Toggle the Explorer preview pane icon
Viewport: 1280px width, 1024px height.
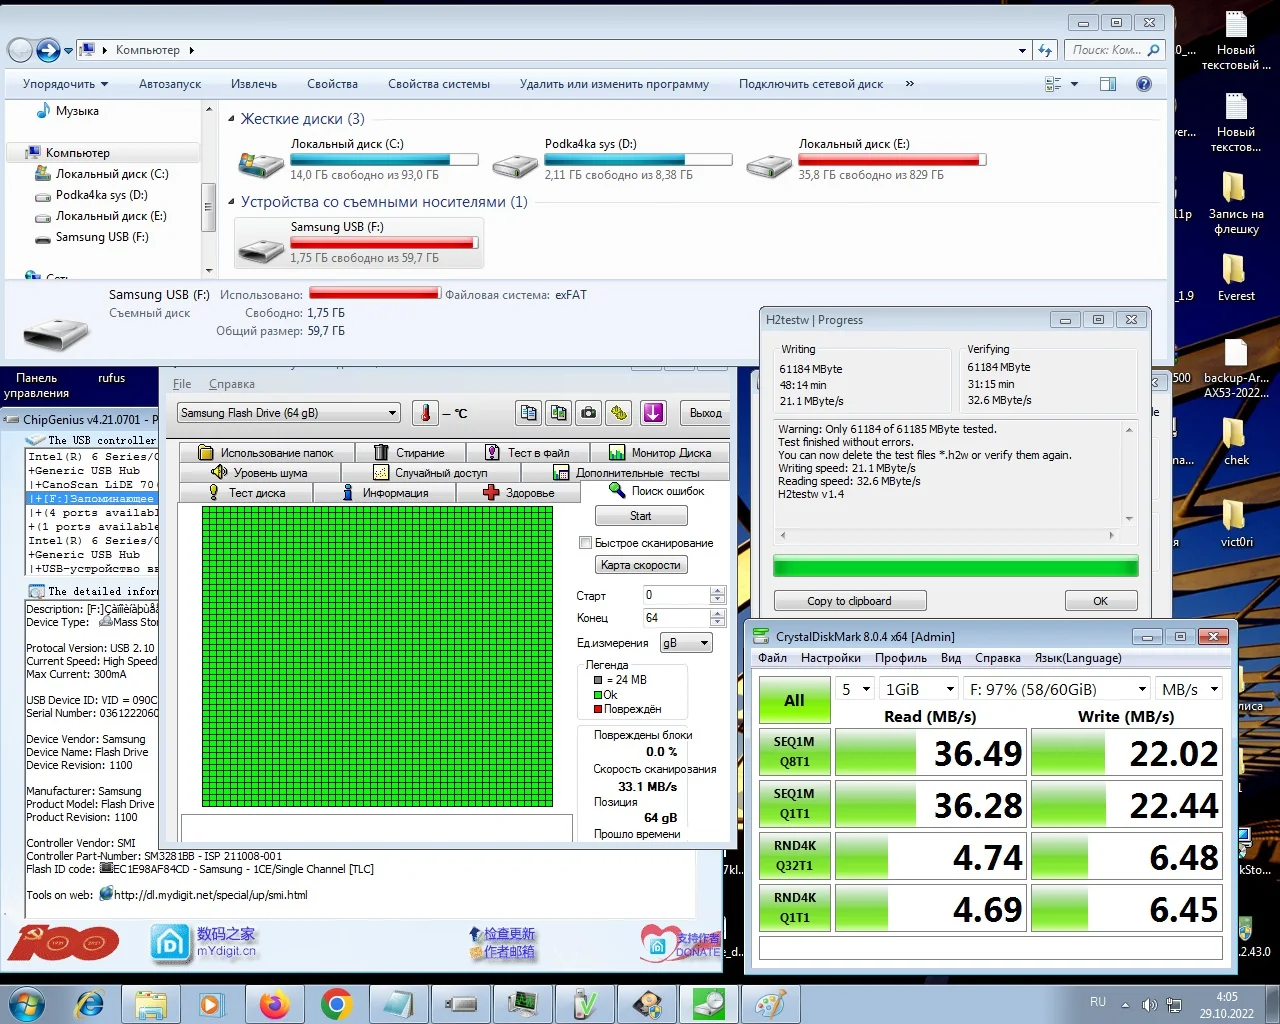(x=1108, y=84)
